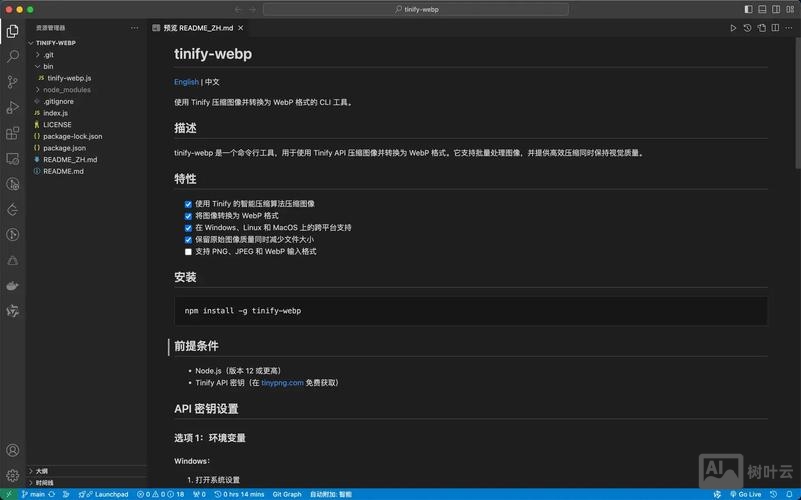Uncheck '使用 Tinify 的智能压缩算法压缩图像' checkbox
This screenshot has height=500, width=801.
point(188,204)
